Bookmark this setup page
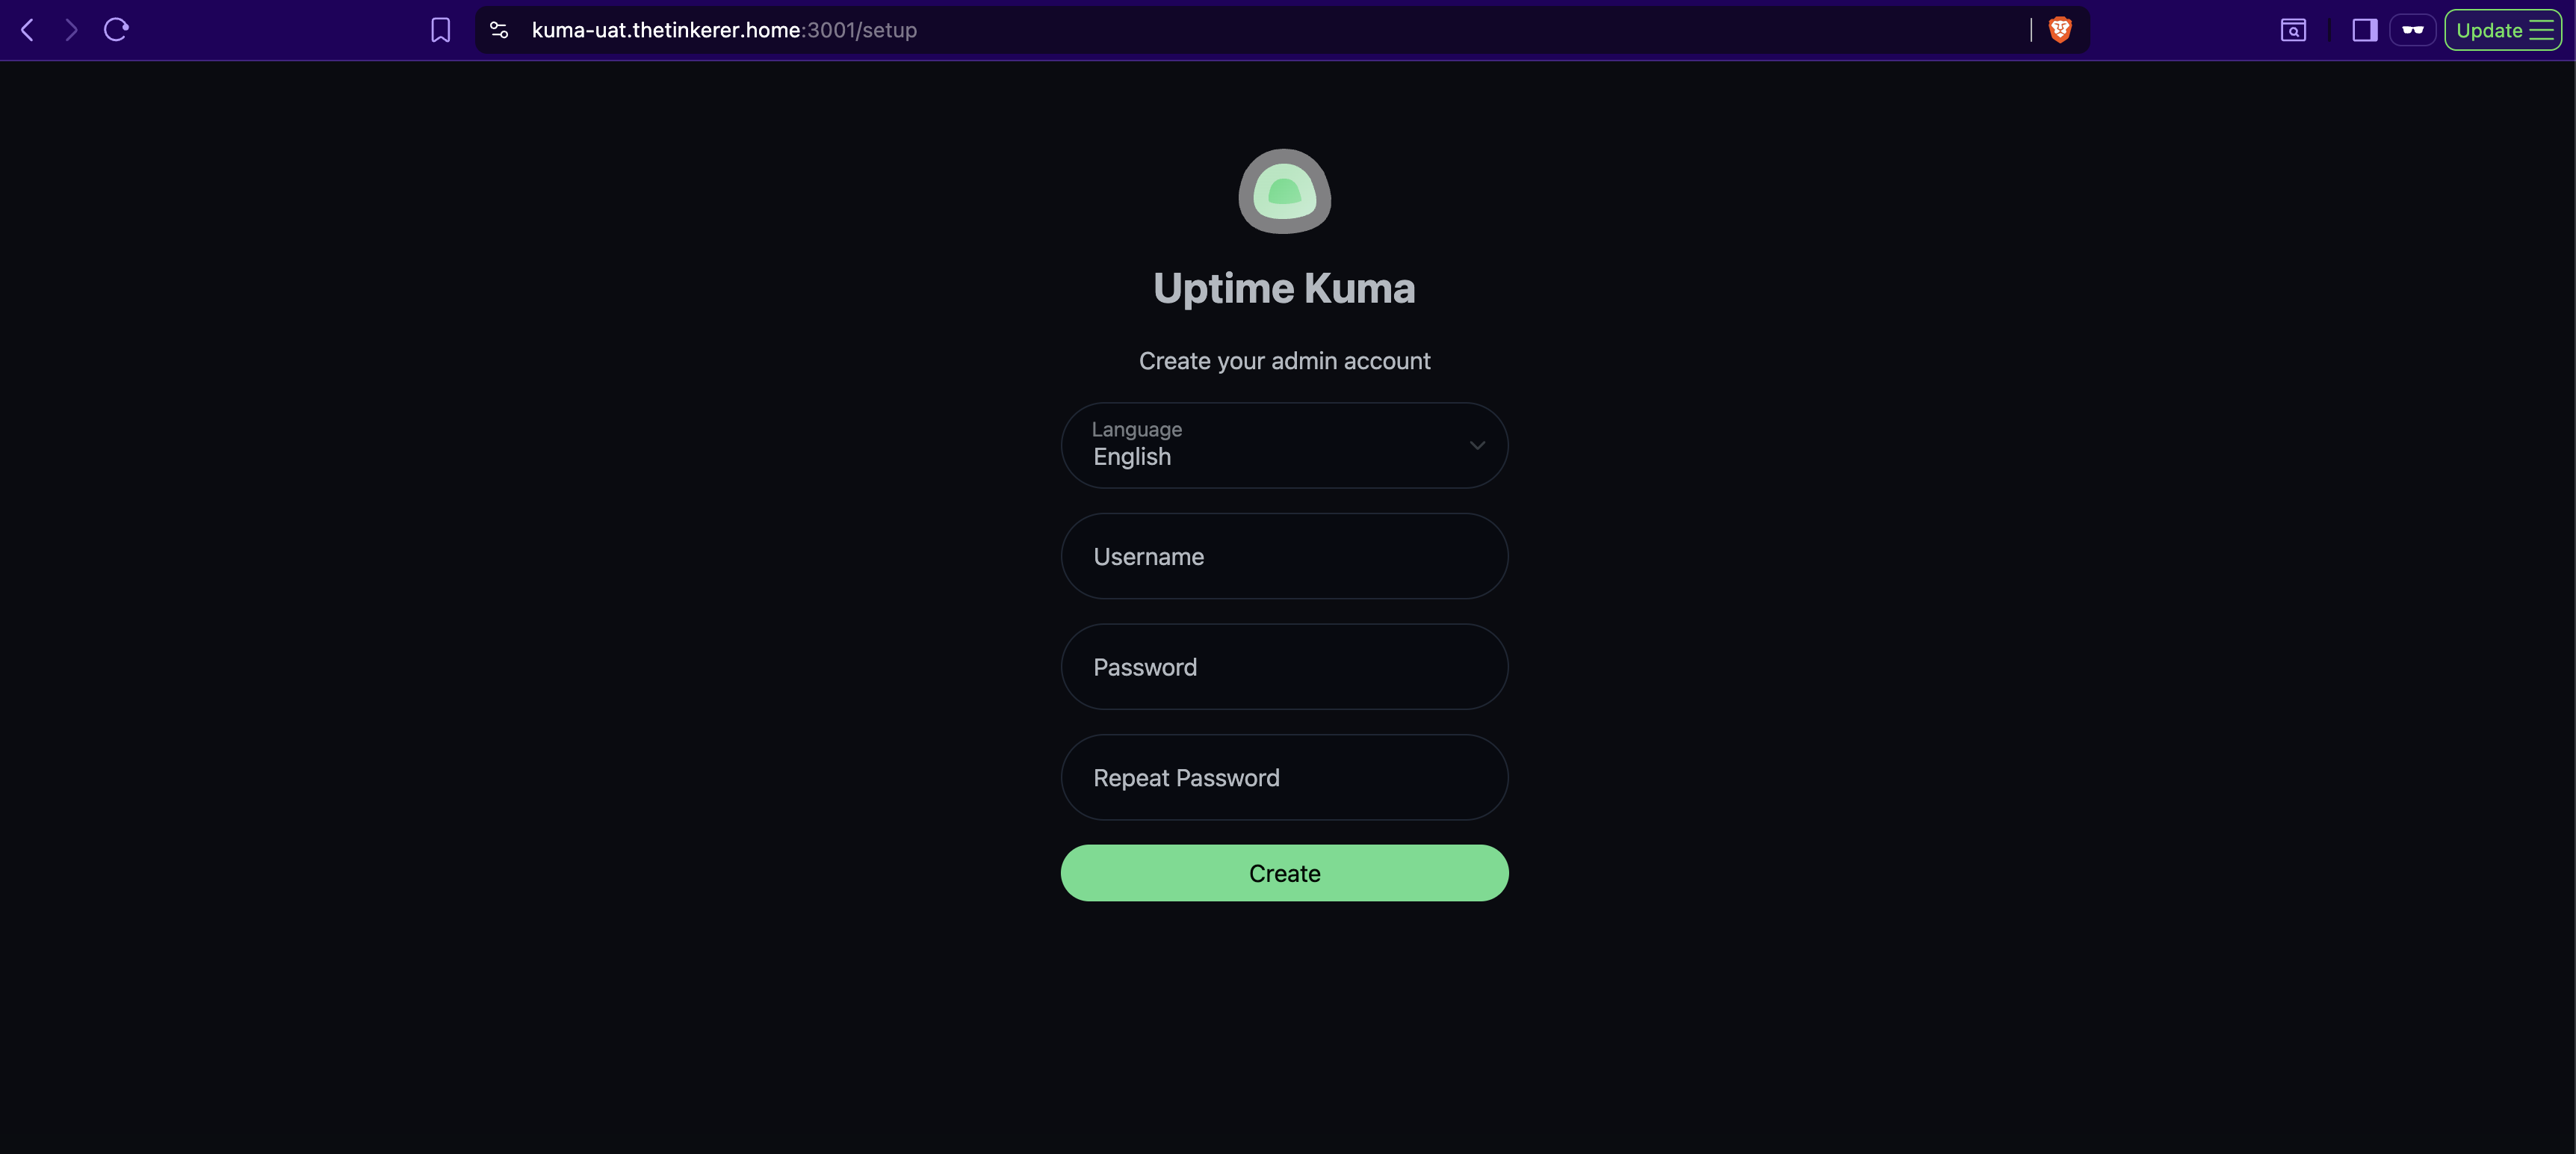Image resolution: width=2576 pixels, height=1154 pixels. coord(441,30)
